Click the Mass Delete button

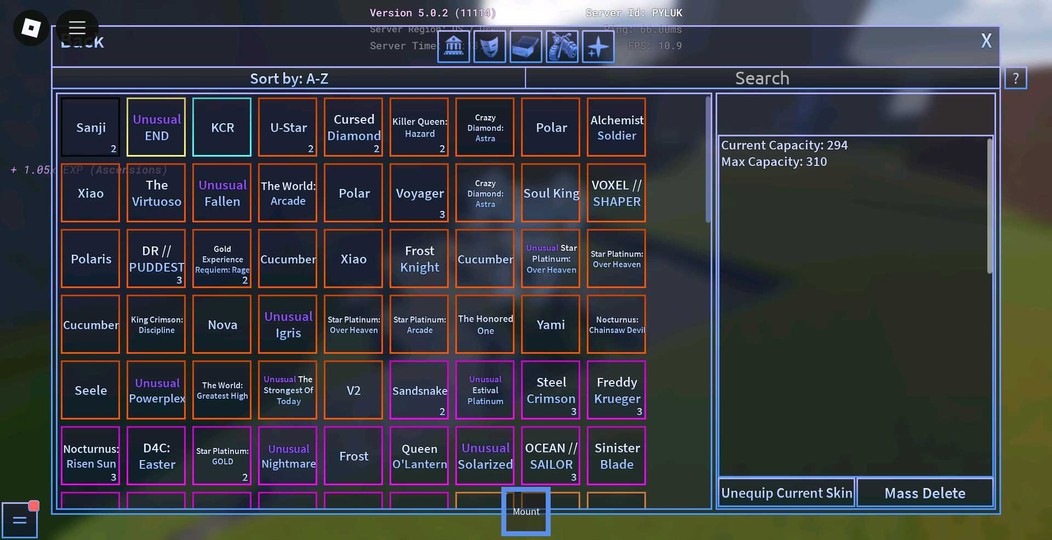pos(925,493)
